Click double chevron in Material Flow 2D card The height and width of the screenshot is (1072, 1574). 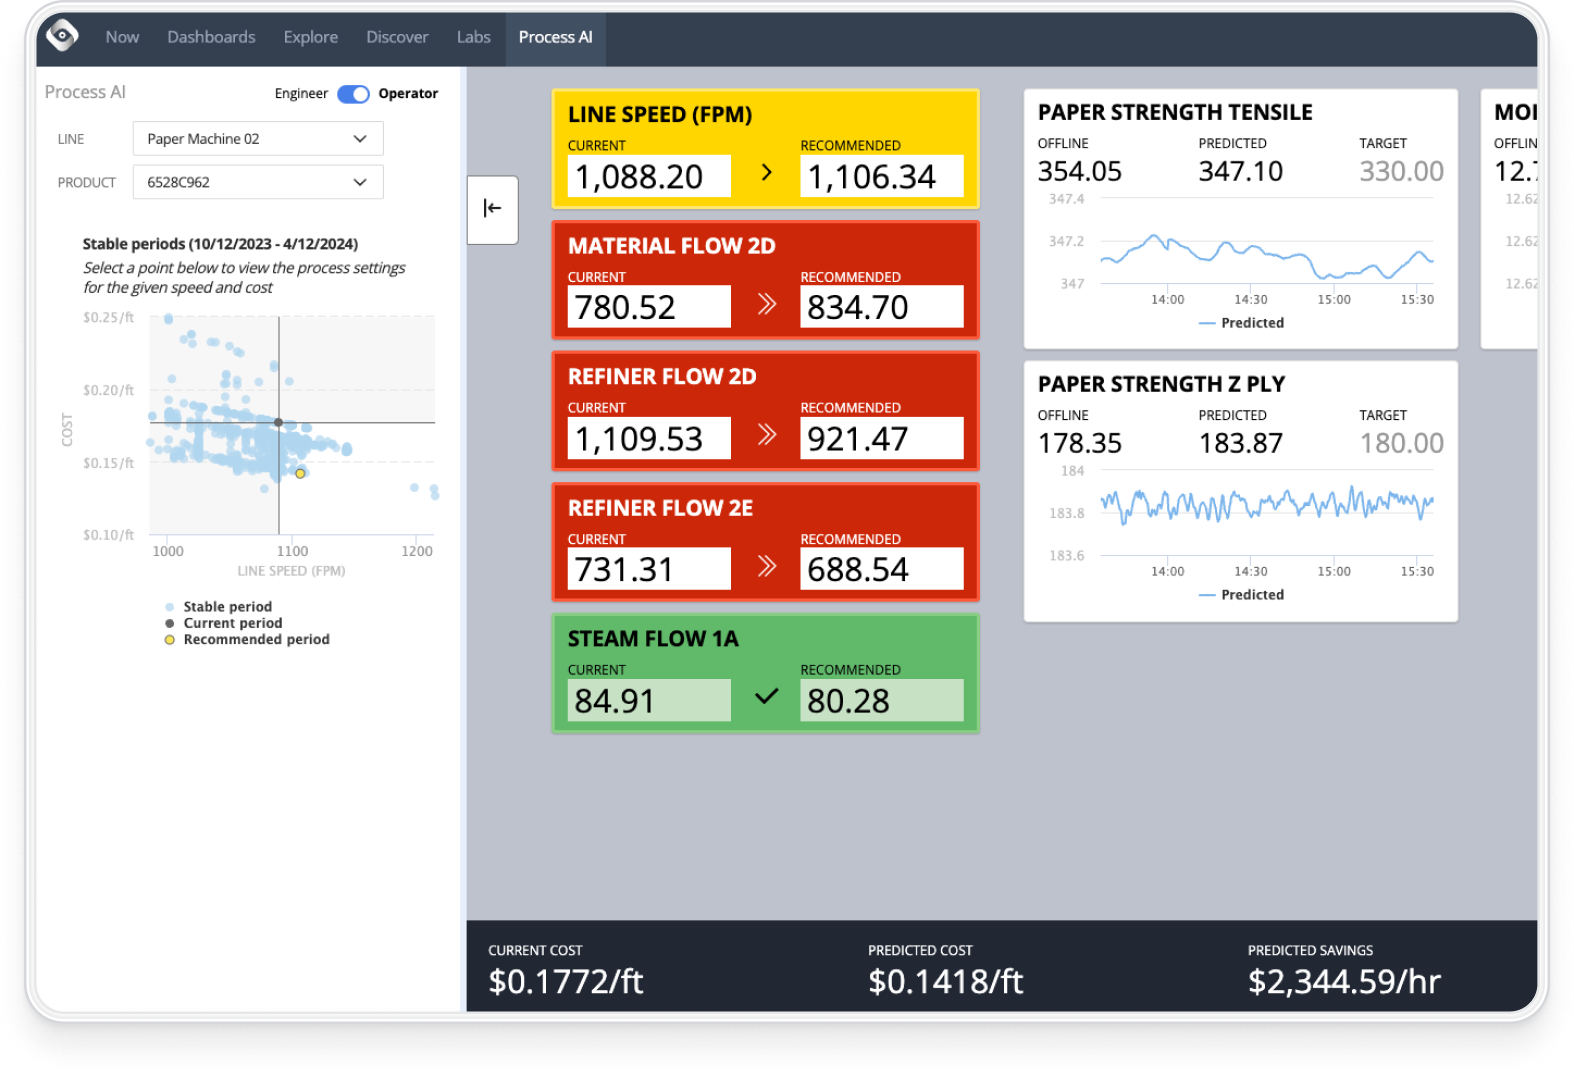pyautogui.click(x=766, y=304)
